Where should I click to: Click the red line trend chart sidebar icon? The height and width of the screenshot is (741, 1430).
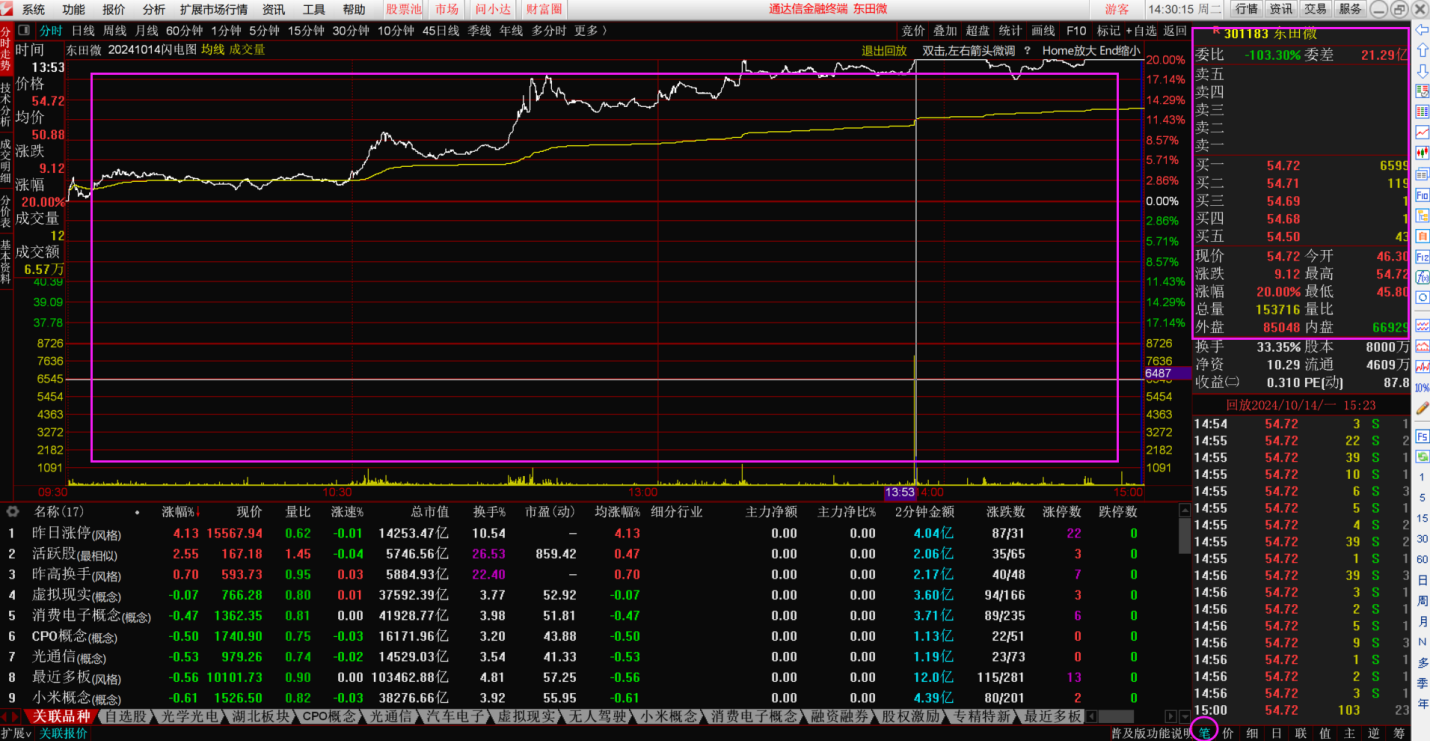pyautogui.click(x=1423, y=132)
